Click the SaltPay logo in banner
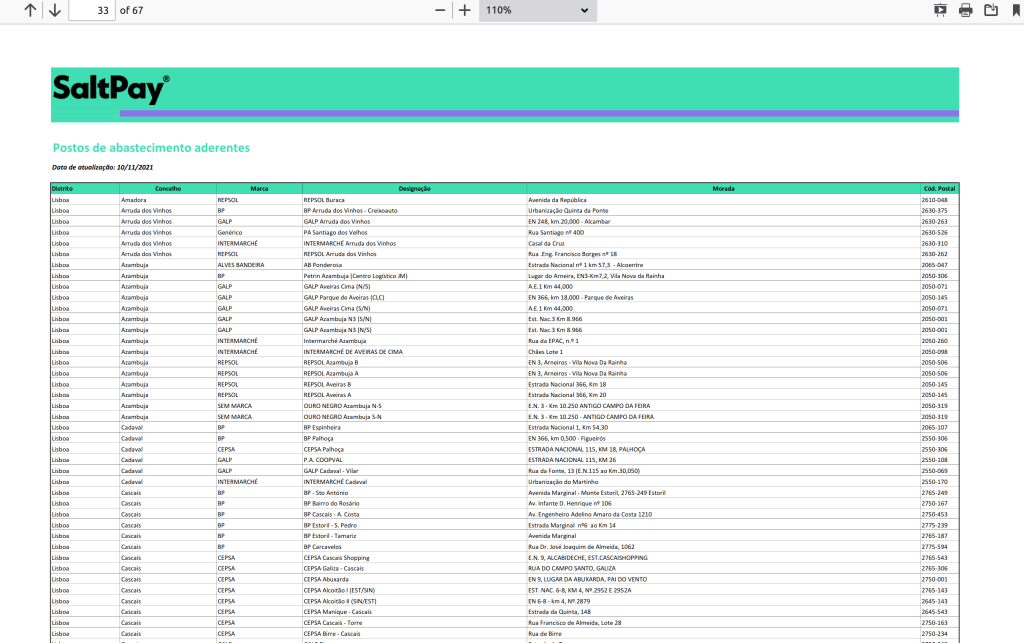Image resolution: width=1024 pixels, height=643 pixels. 110,88
